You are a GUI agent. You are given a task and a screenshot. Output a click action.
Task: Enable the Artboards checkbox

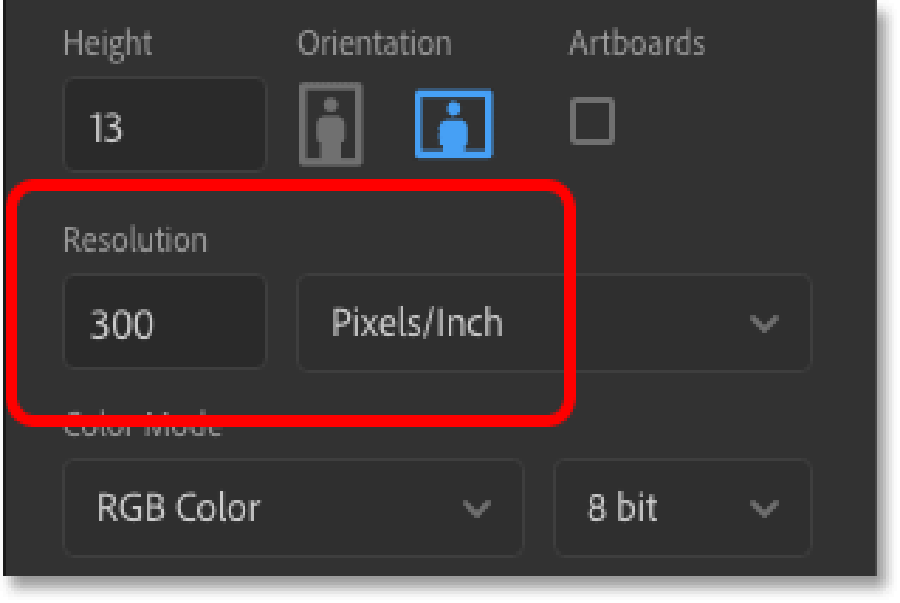point(592,121)
